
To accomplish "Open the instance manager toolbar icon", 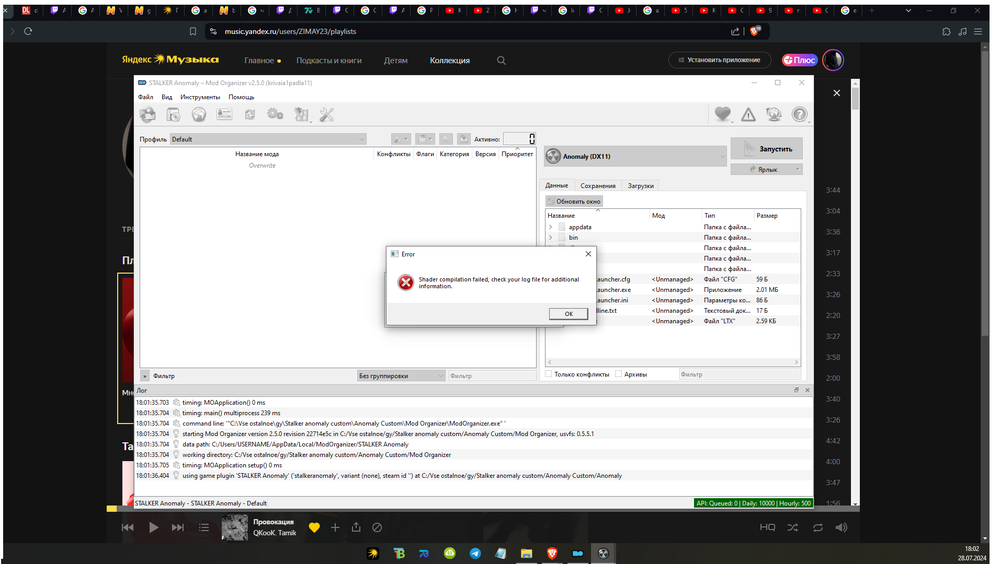I will [148, 115].
